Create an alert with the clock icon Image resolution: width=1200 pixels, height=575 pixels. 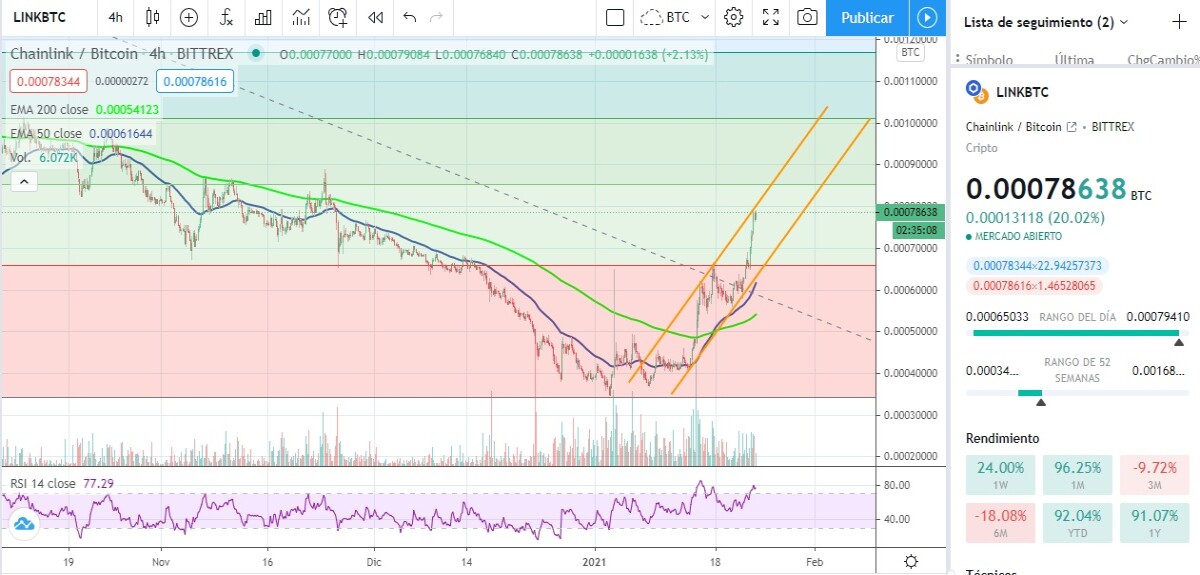[338, 17]
